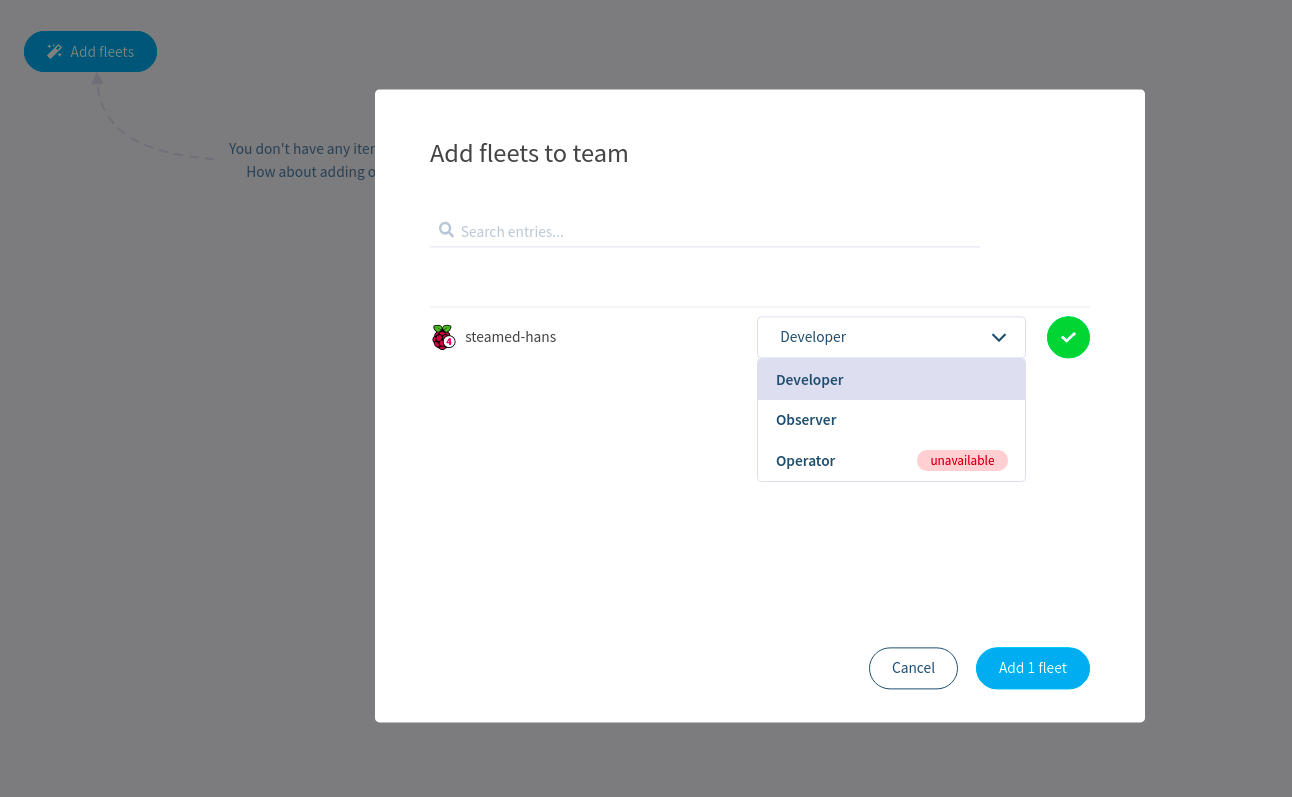Click the wand icon in the top-left button
1292x797 pixels.
52,51
